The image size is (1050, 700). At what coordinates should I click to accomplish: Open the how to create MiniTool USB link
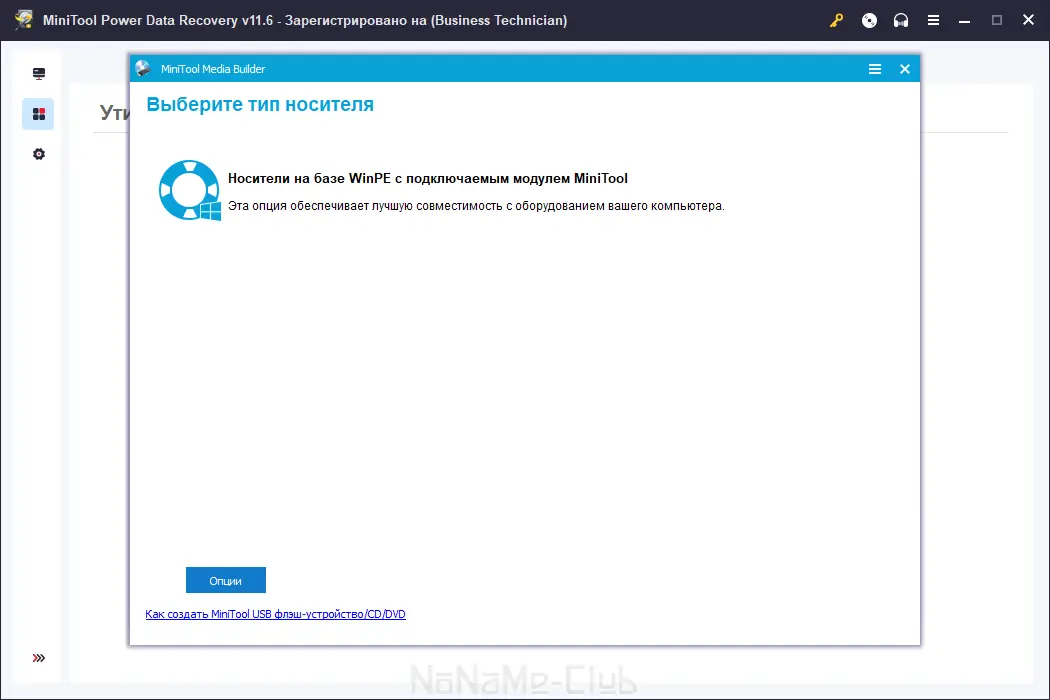click(275, 614)
